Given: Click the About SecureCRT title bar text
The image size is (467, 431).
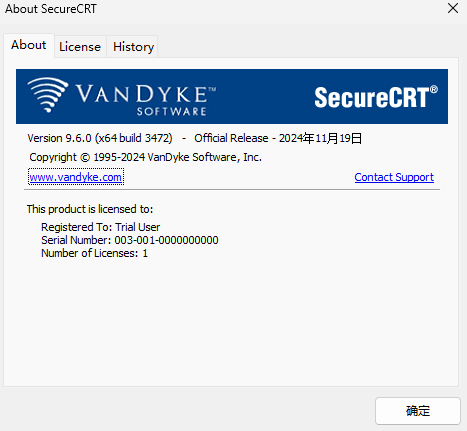Looking at the screenshot, I should click(x=51, y=9).
